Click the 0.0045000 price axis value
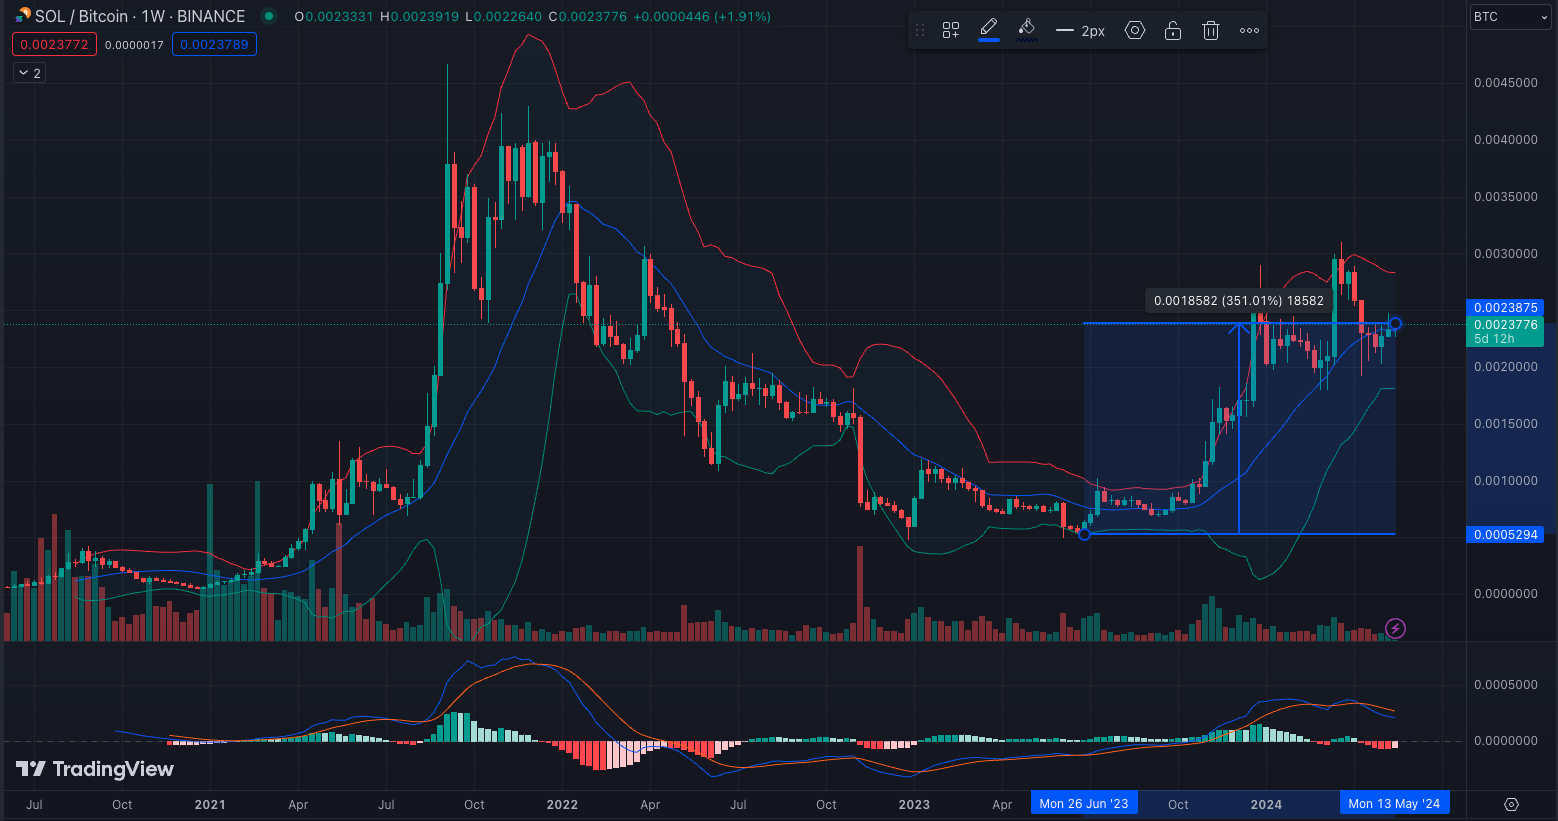 [x=1505, y=83]
